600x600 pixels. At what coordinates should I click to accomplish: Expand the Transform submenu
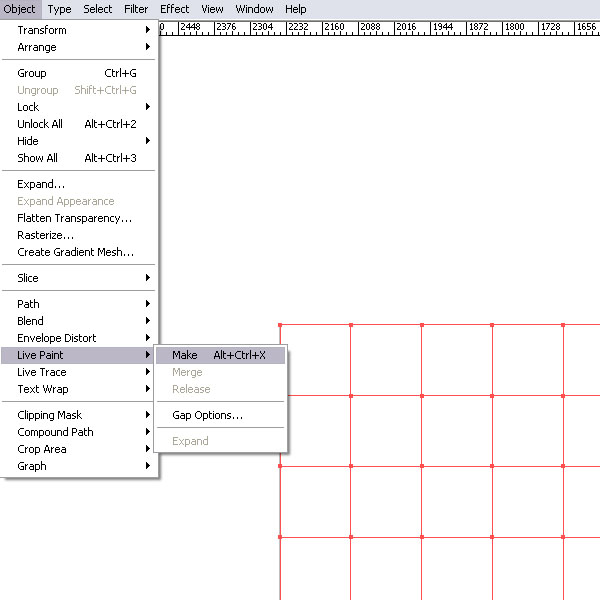79,30
